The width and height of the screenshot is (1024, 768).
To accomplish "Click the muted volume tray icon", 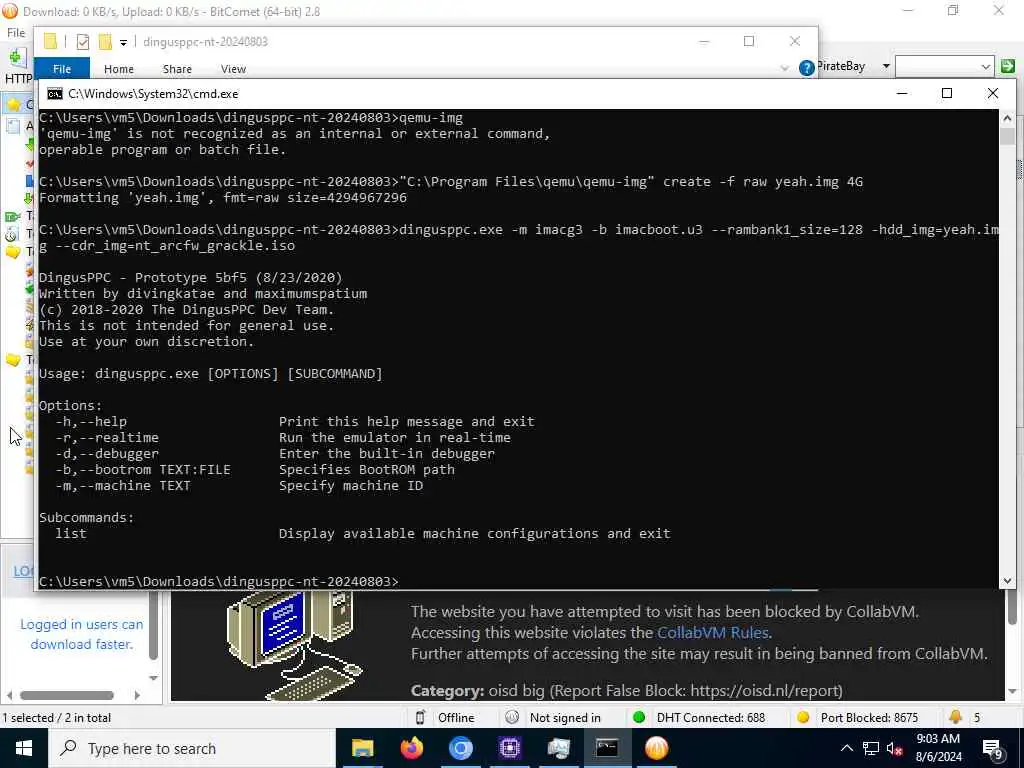I will (x=895, y=748).
